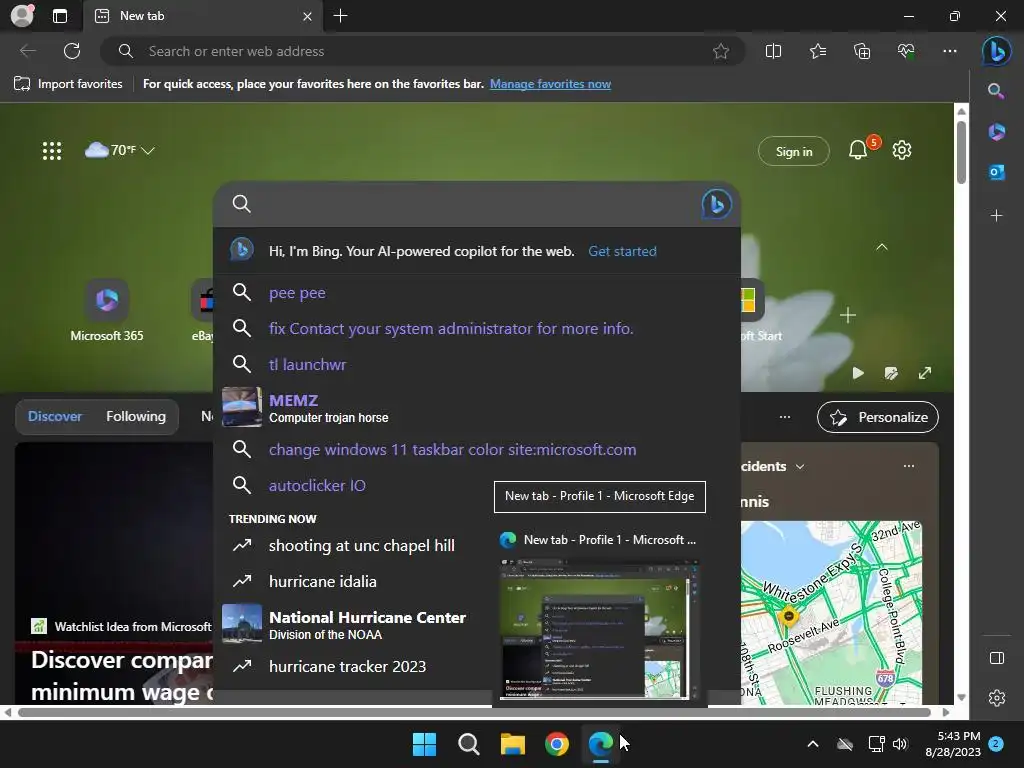Click the Edge window preview thumbnail
This screenshot has height=768, width=1024.
(x=599, y=628)
